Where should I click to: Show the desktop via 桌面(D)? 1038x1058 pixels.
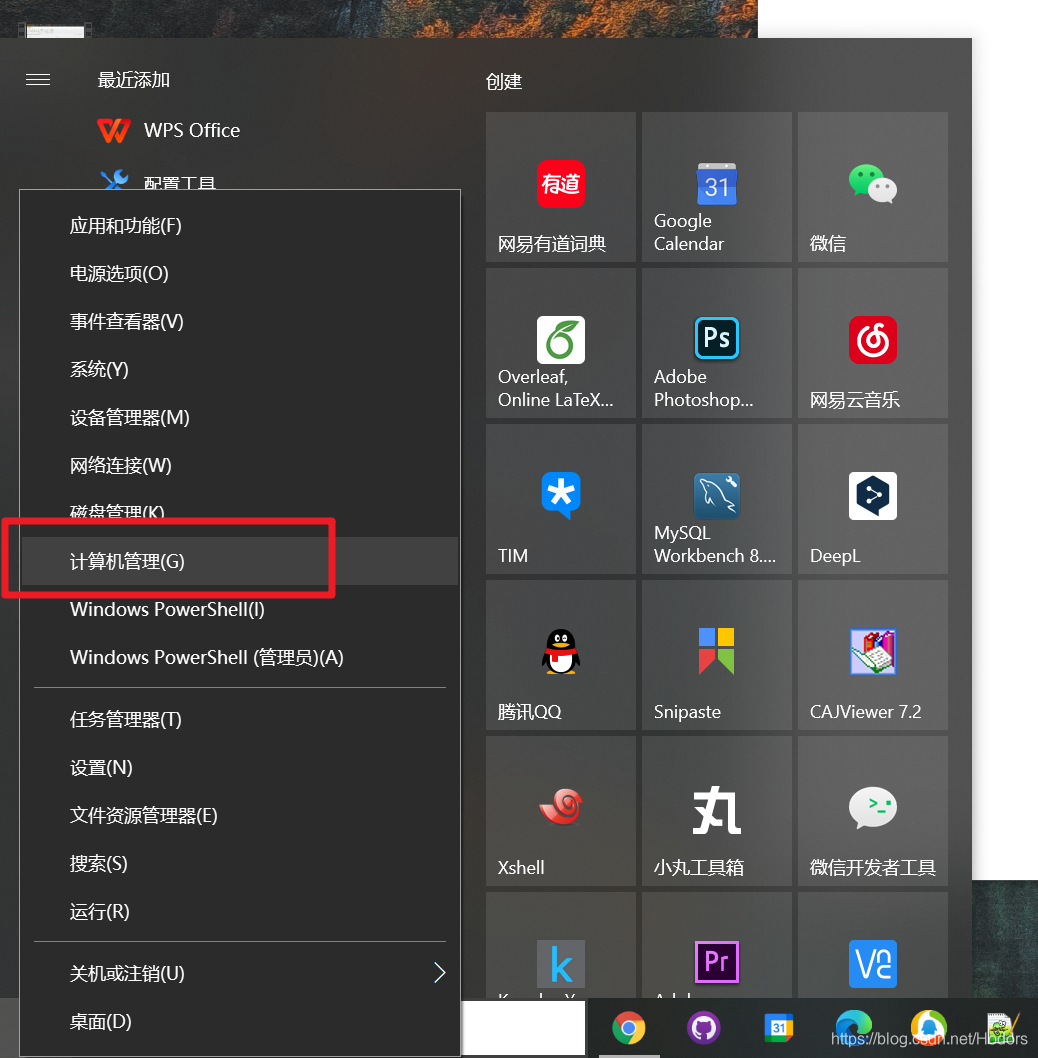tap(240, 1021)
